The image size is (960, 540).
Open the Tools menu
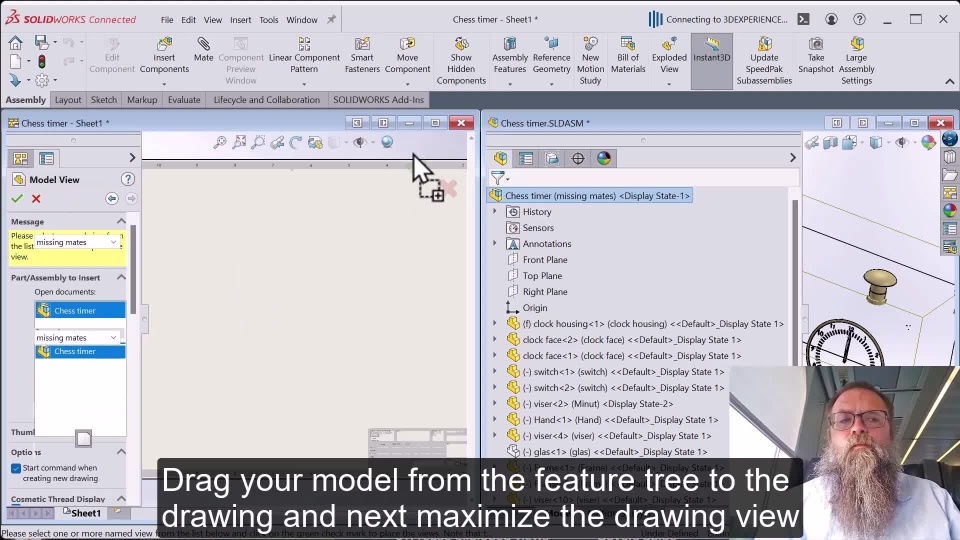pyautogui.click(x=269, y=20)
